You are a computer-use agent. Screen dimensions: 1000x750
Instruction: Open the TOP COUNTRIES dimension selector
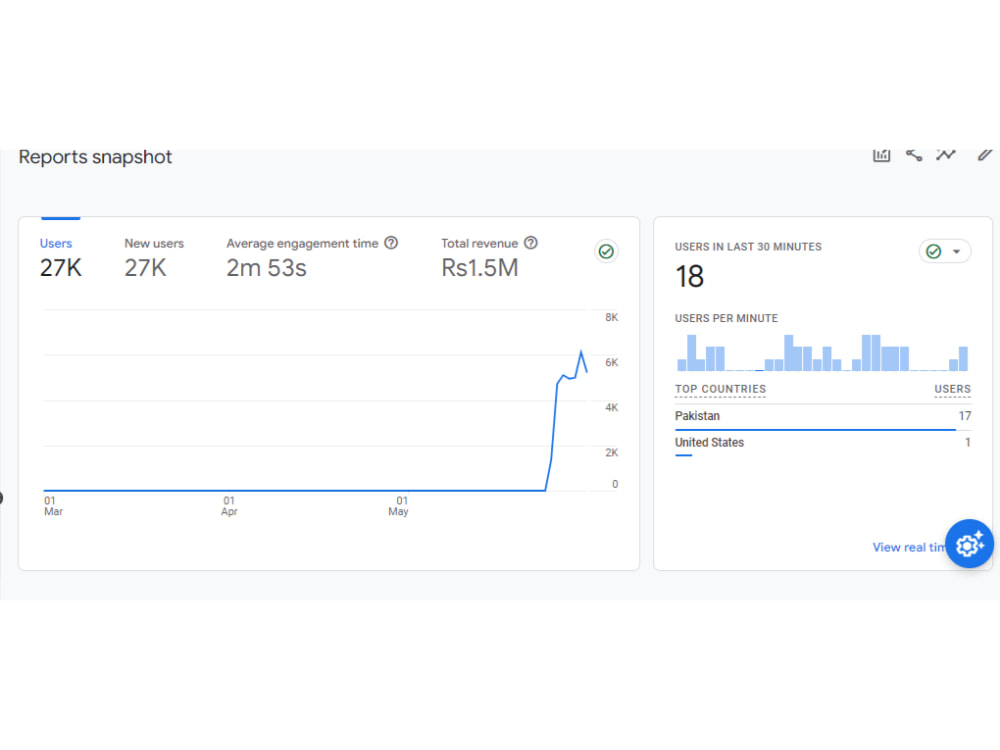coord(720,389)
